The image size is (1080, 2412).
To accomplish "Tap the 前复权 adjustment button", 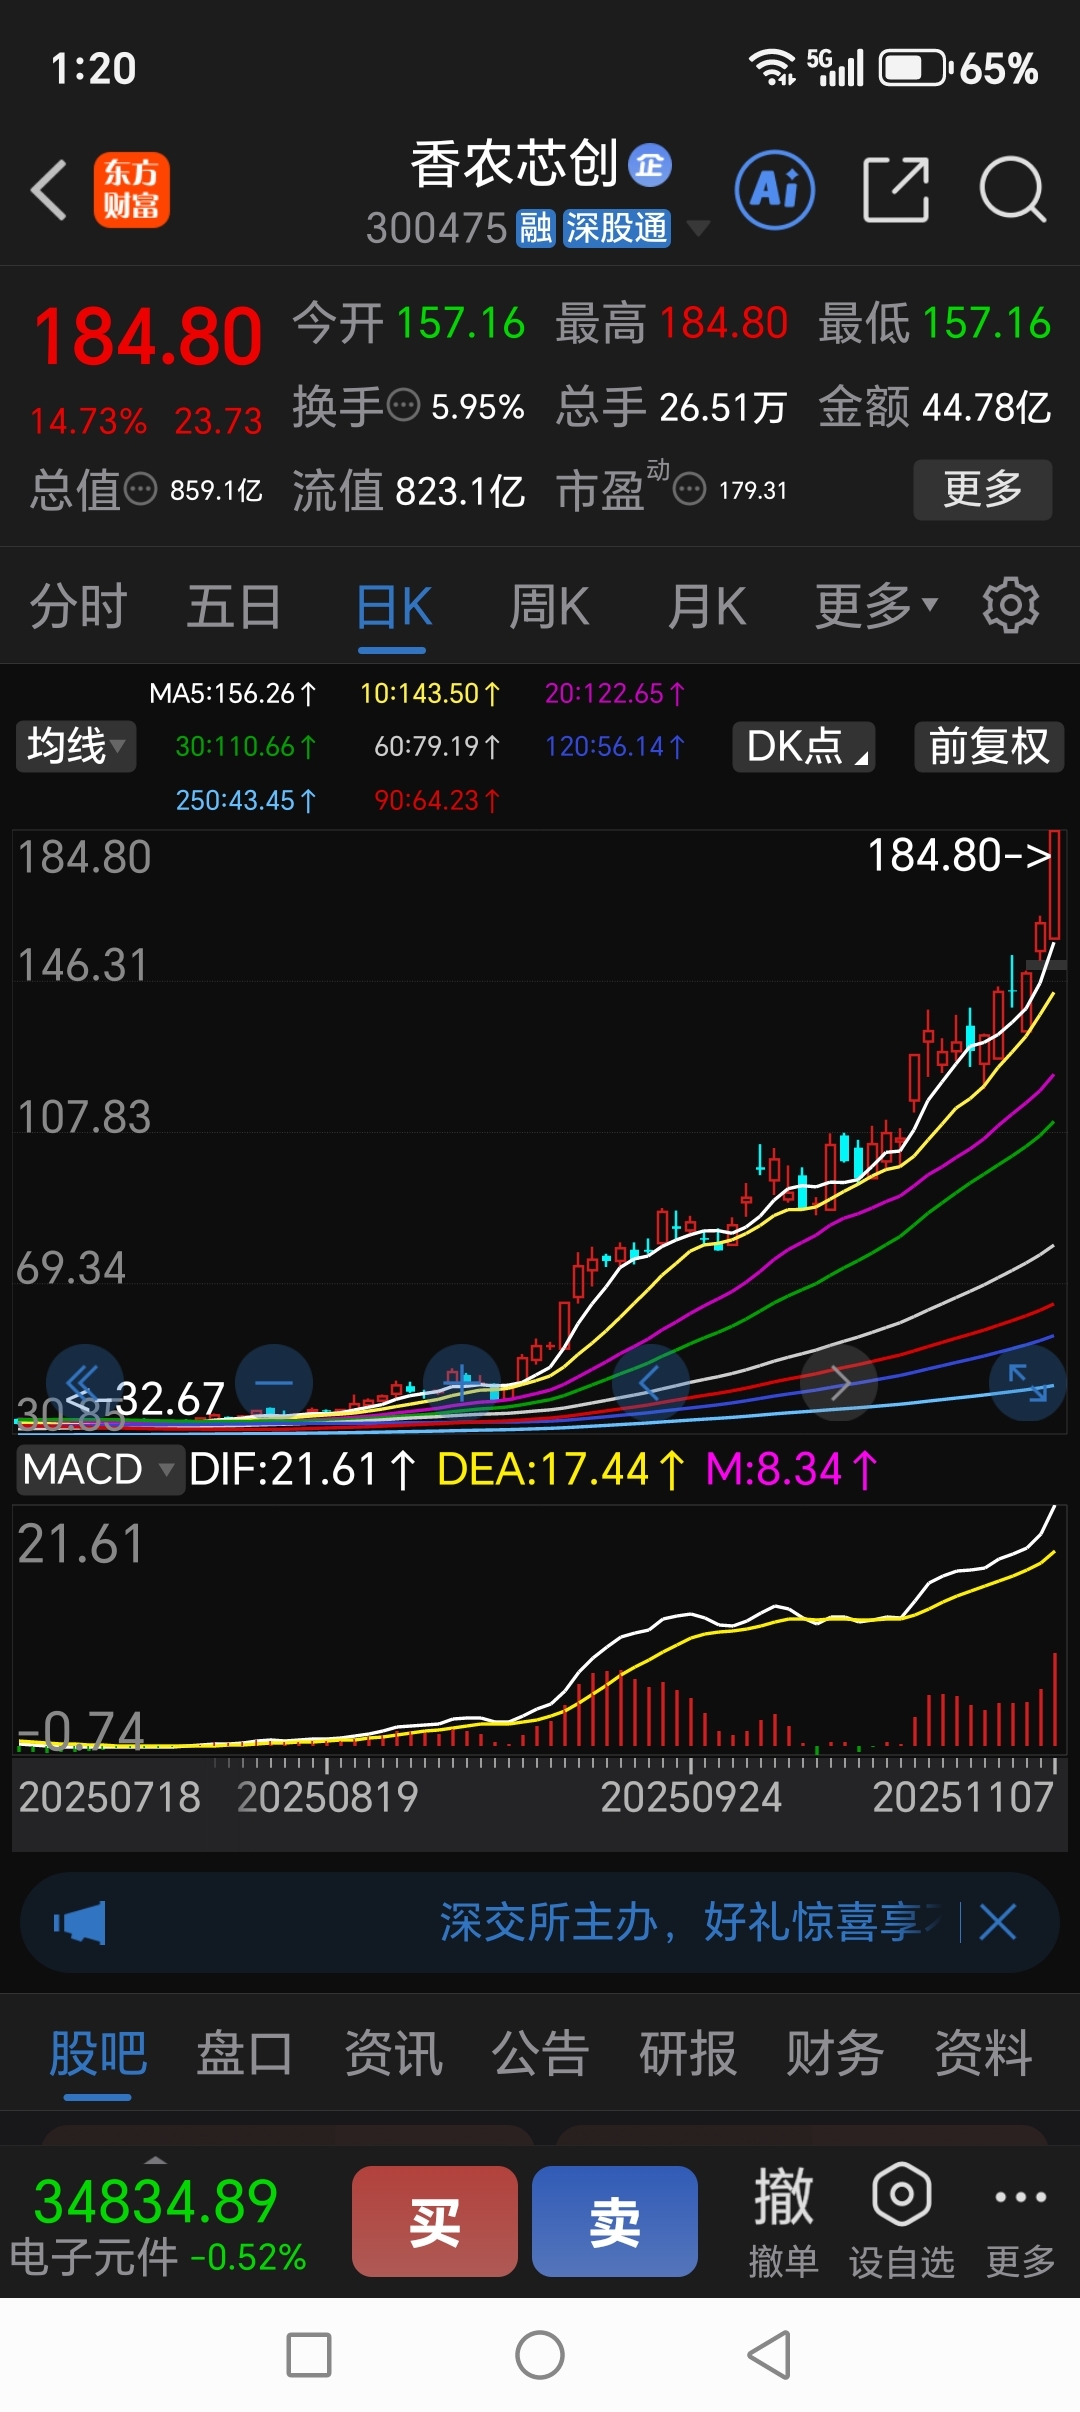I will tap(989, 746).
